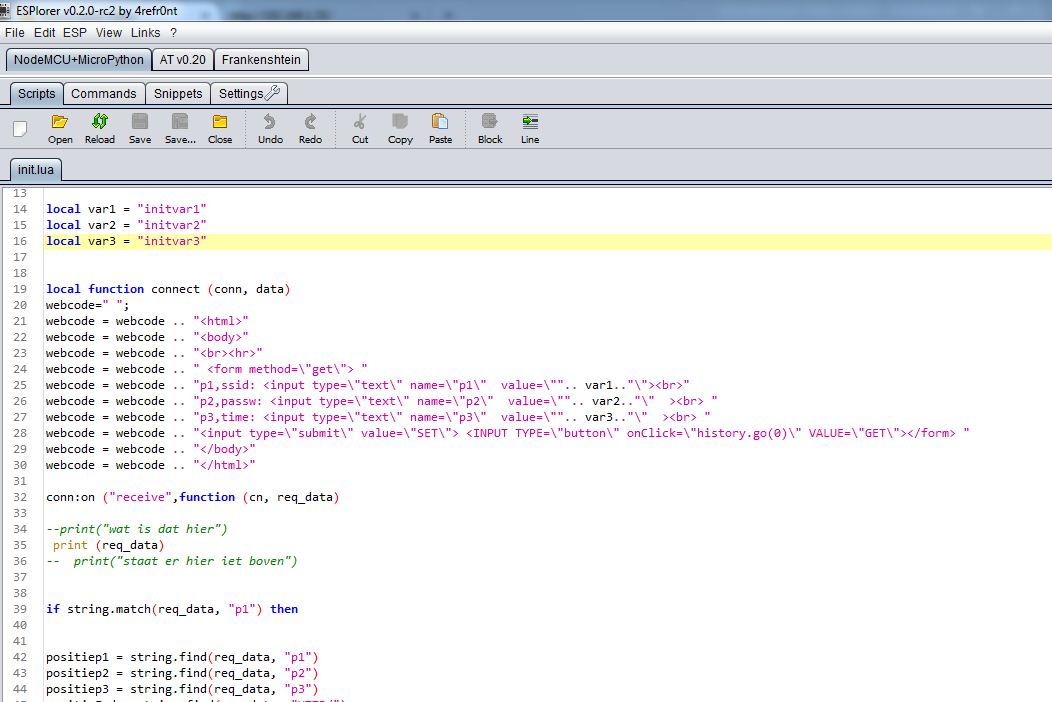Click the positiep1 = string.find line
The width and height of the screenshot is (1052, 702).
182,657
